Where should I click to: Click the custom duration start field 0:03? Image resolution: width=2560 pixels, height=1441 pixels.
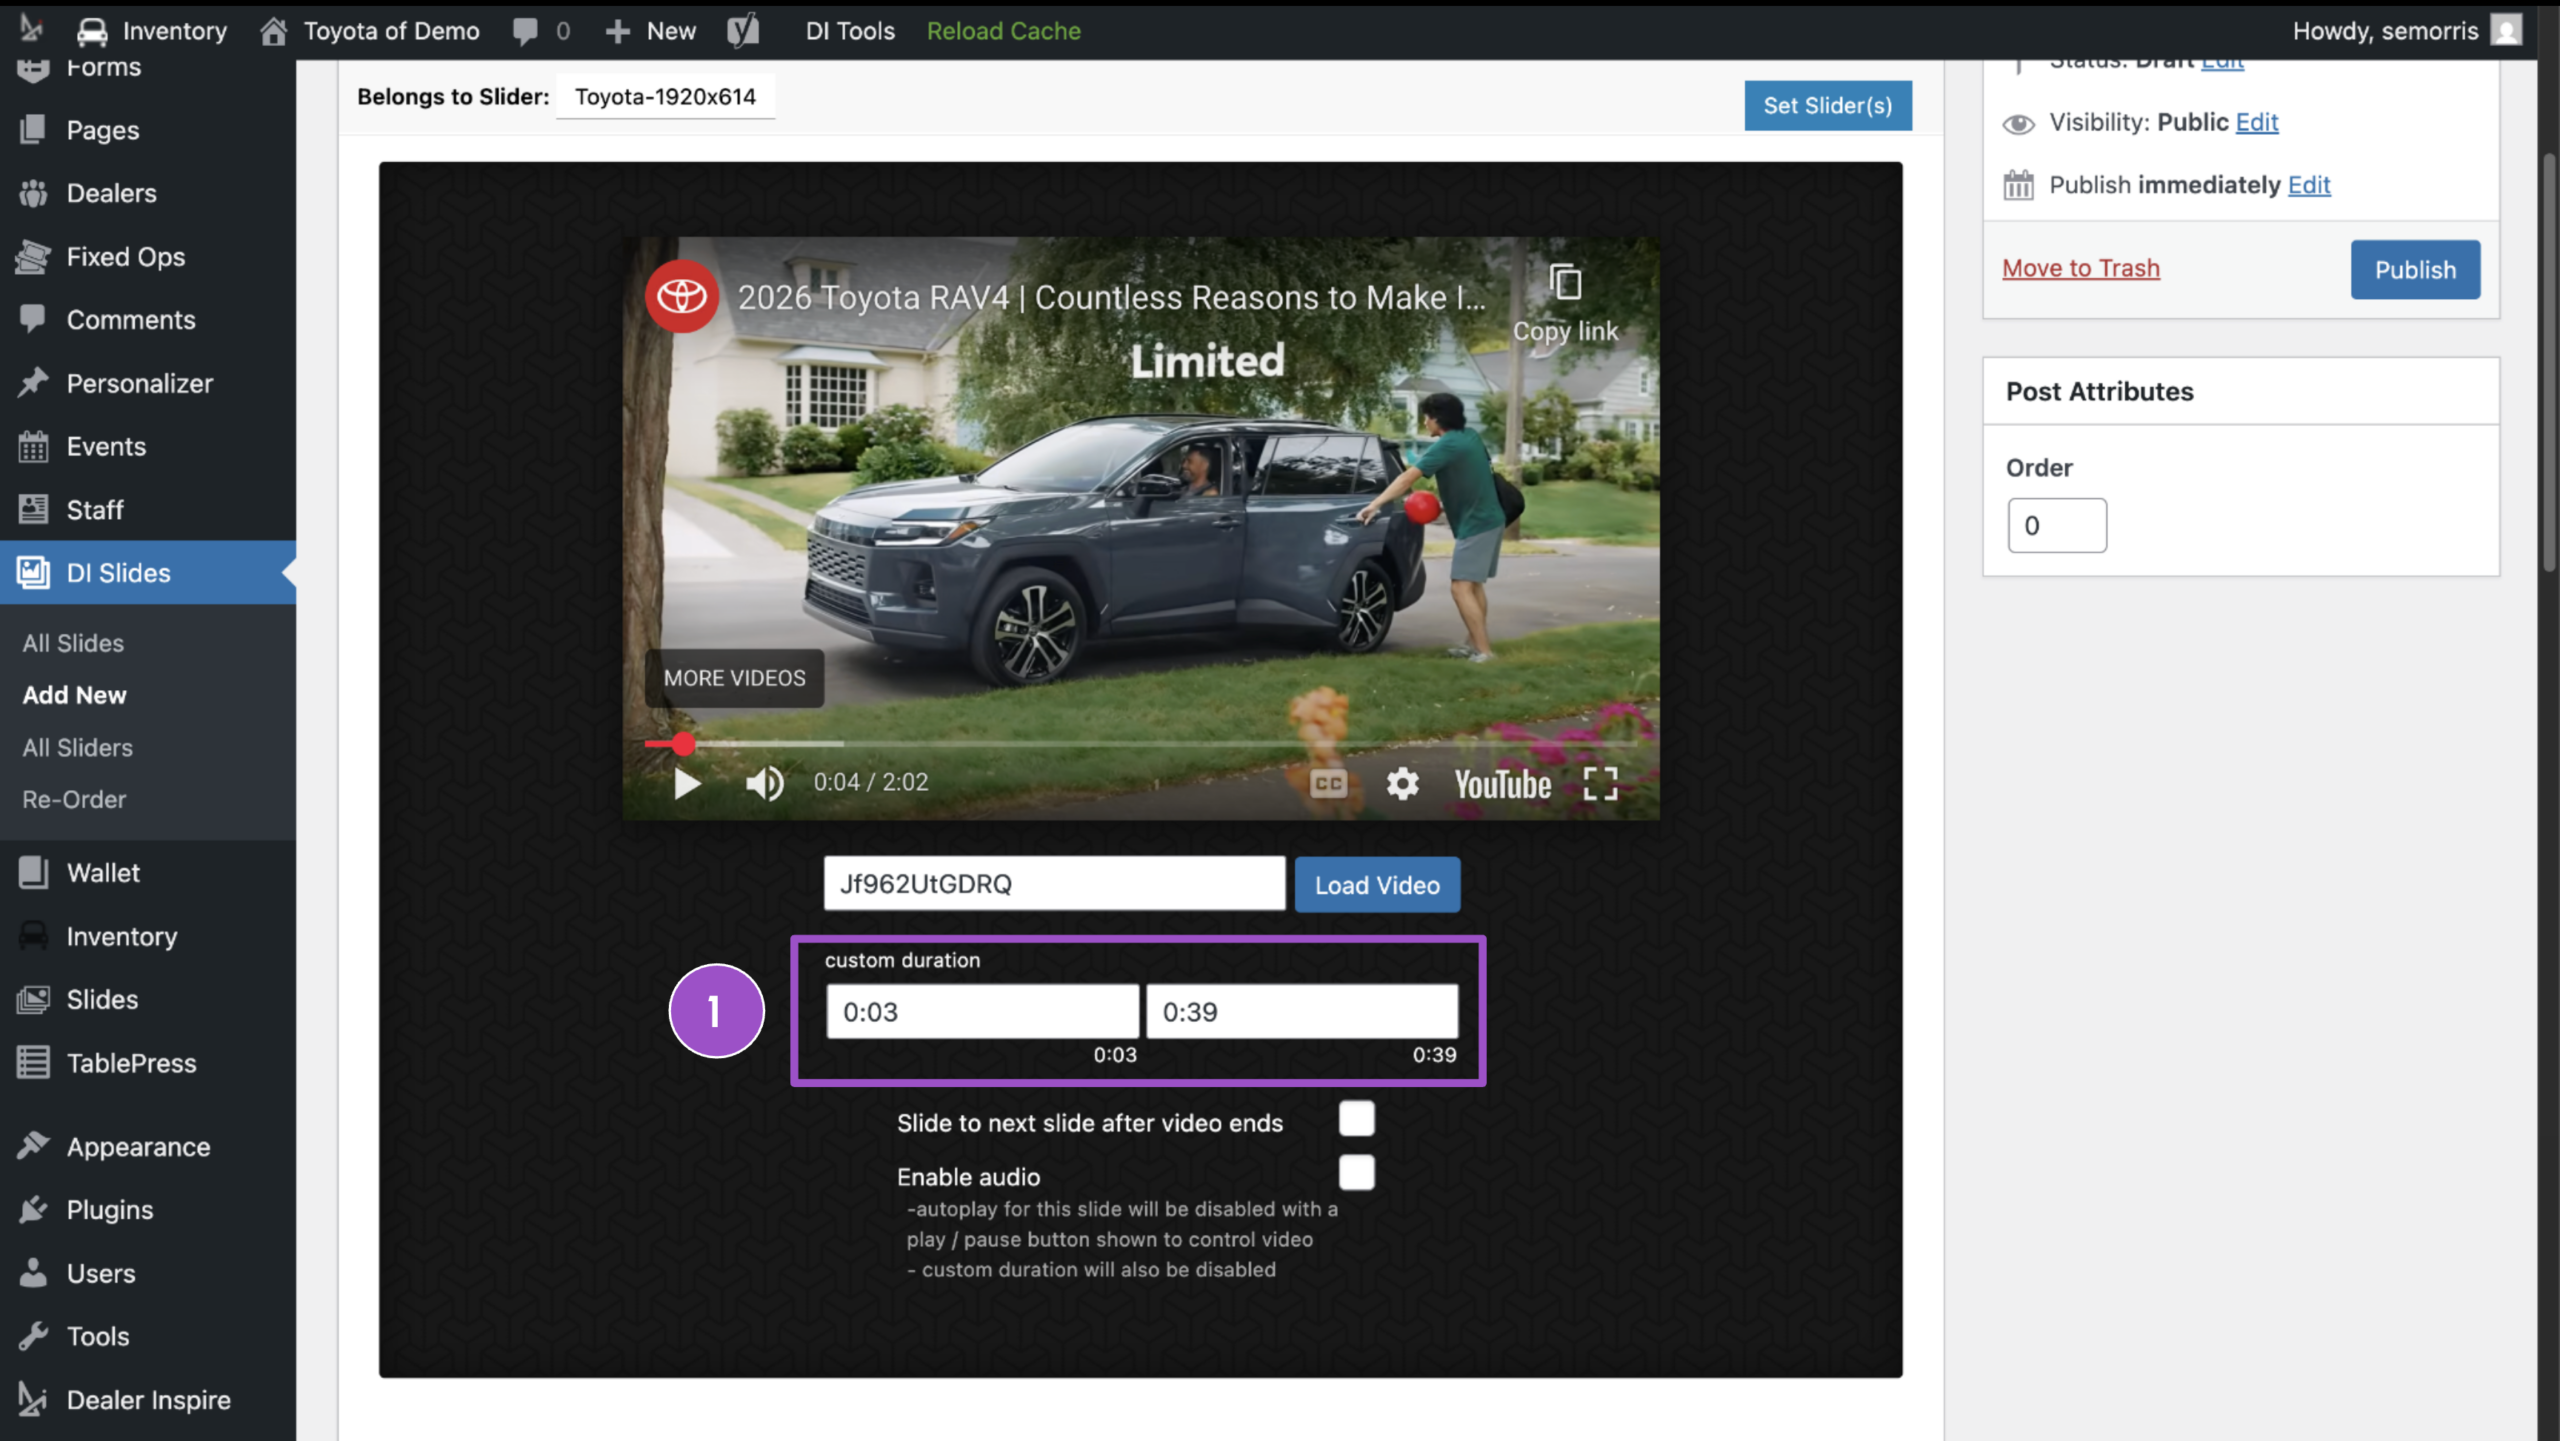[x=982, y=1011]
